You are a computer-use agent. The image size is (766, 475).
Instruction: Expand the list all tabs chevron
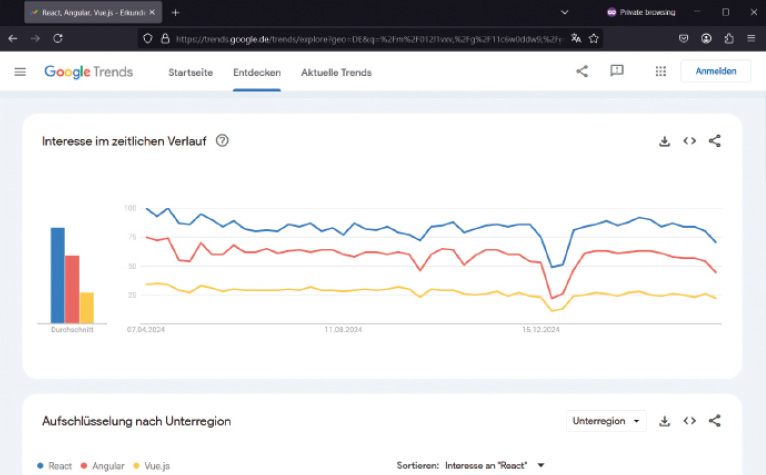pyautogui.click(x=564, y=13)
